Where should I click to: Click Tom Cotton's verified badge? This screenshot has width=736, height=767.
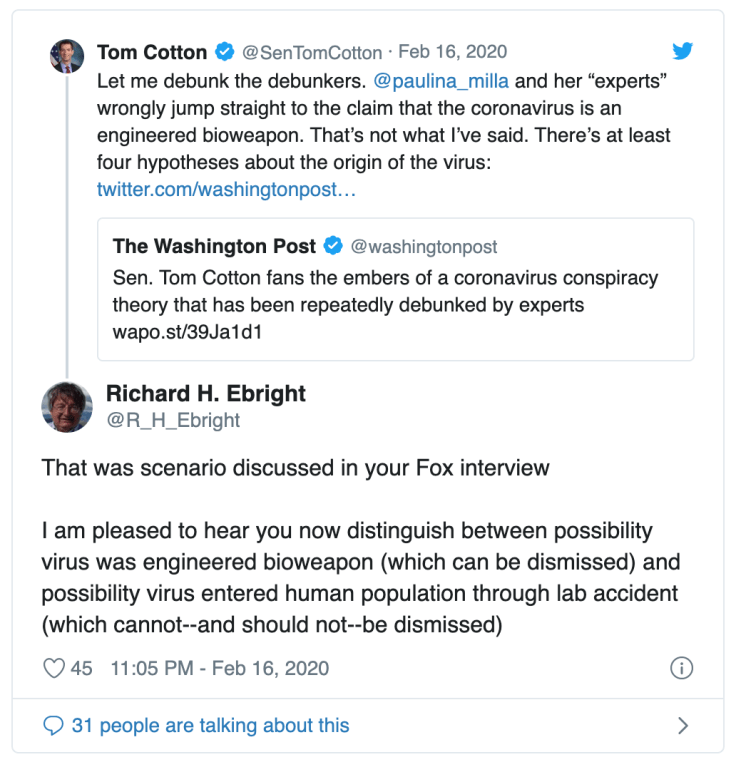click(x=226, y=52)
